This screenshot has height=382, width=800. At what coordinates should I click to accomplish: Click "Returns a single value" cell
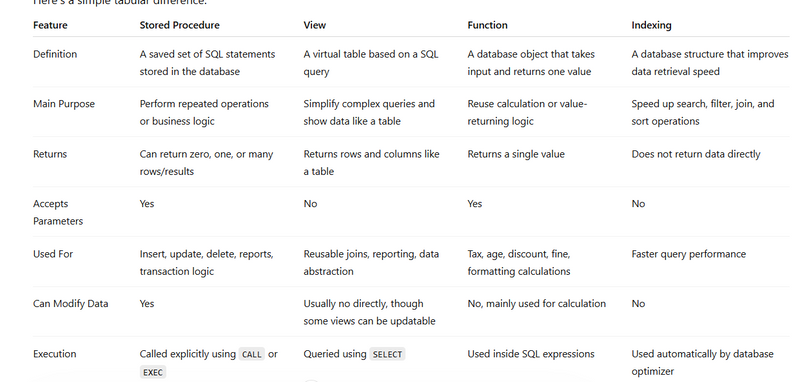[516, 154]
